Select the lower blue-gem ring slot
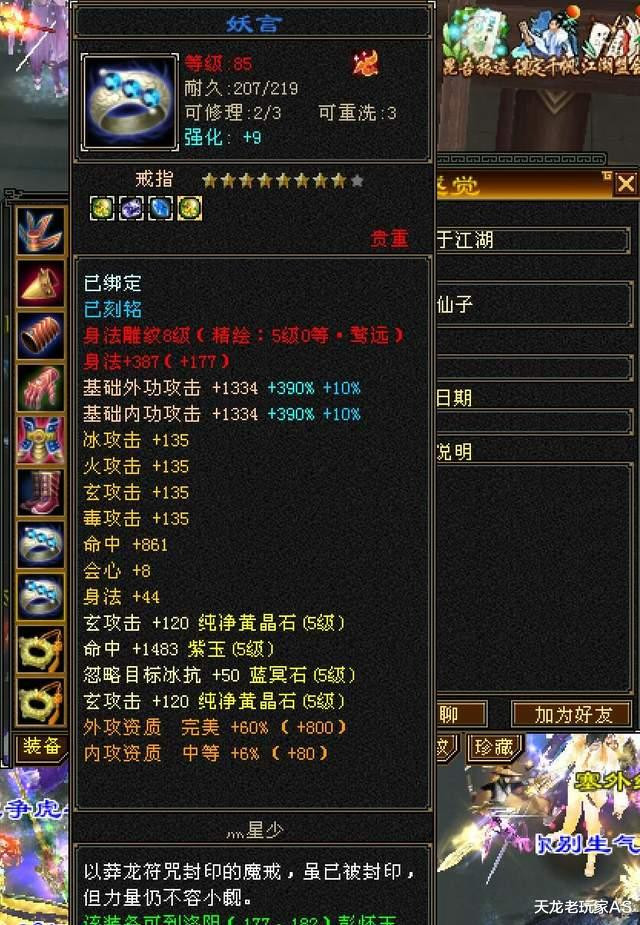 (x=40, y=598)
